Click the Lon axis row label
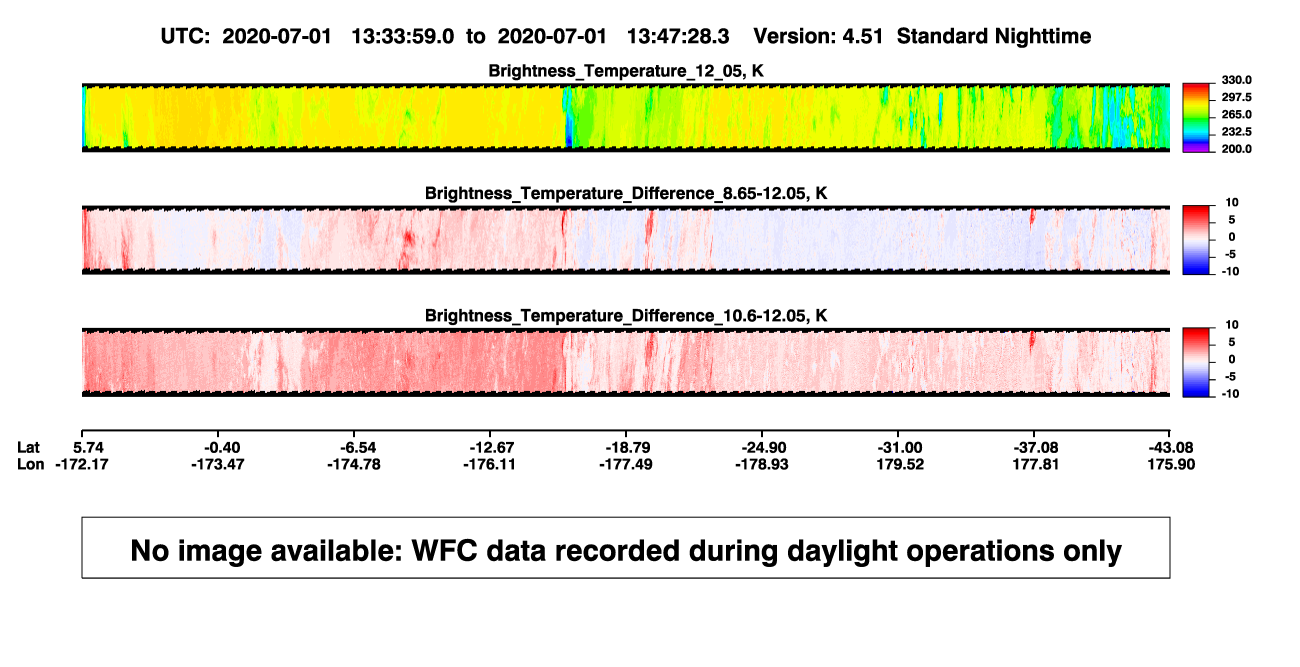Image resolution: width=1300 pixels, height=667 pixels. click(x=30, y=464)
